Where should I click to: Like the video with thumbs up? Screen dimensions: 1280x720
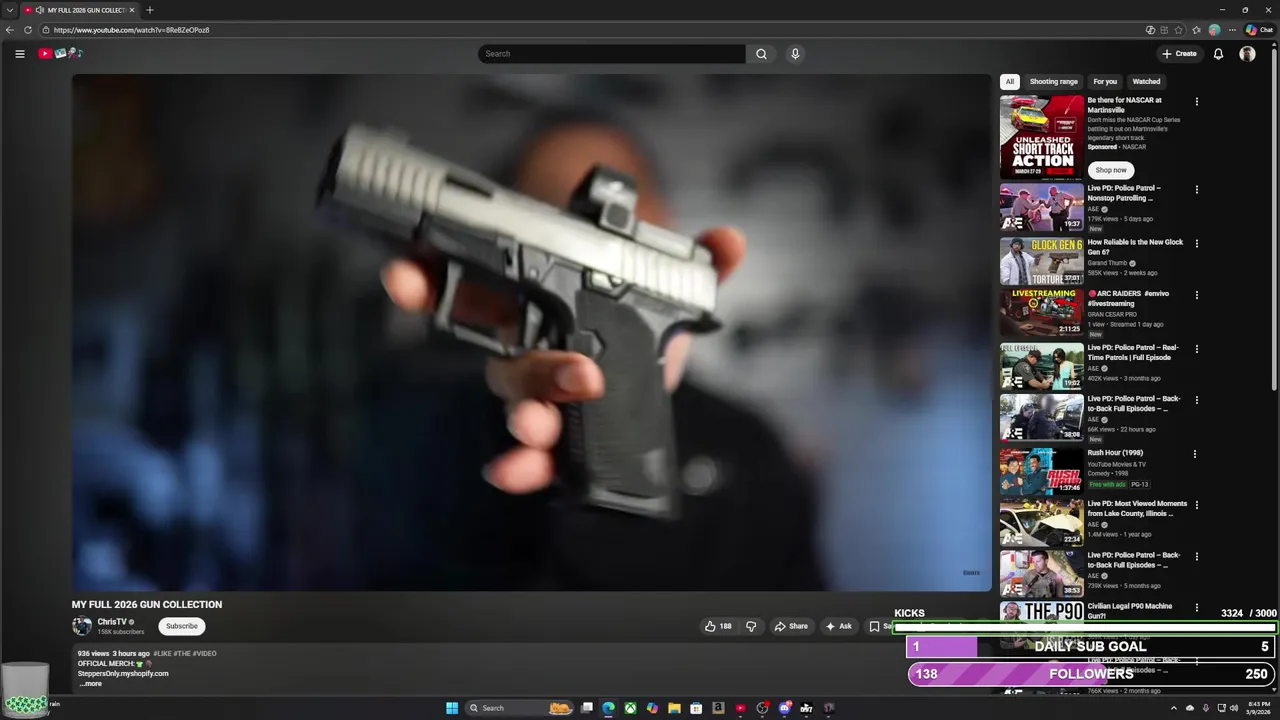click(718, 626)
